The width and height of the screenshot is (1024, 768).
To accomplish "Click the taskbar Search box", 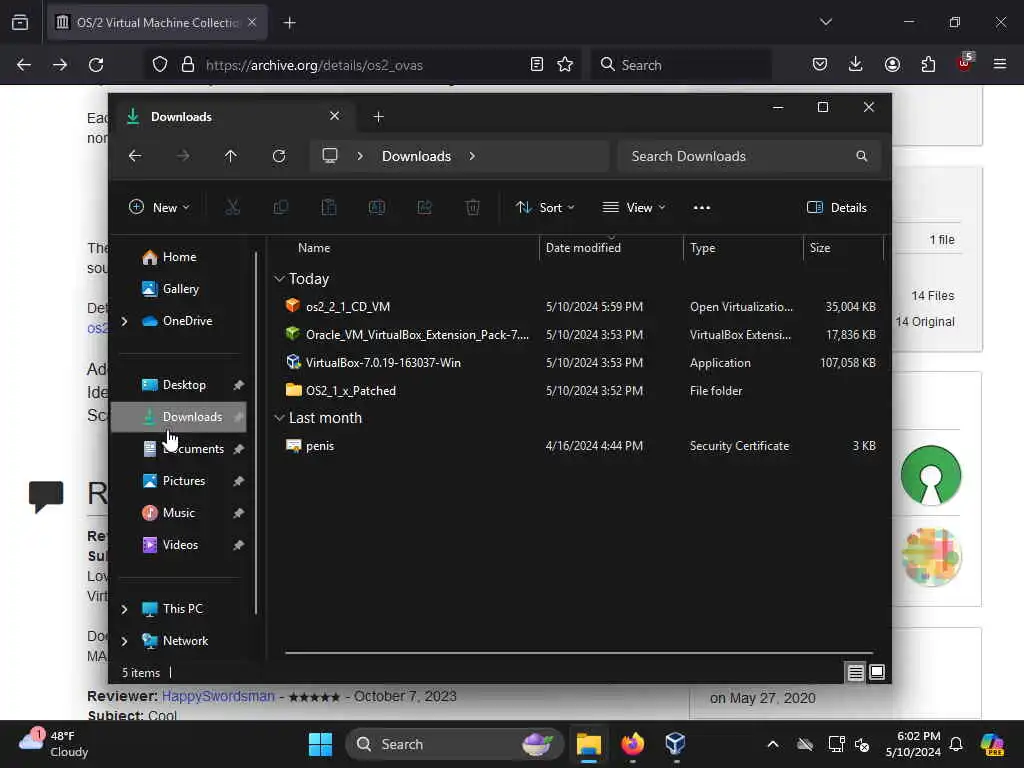I will pos(454,744).
